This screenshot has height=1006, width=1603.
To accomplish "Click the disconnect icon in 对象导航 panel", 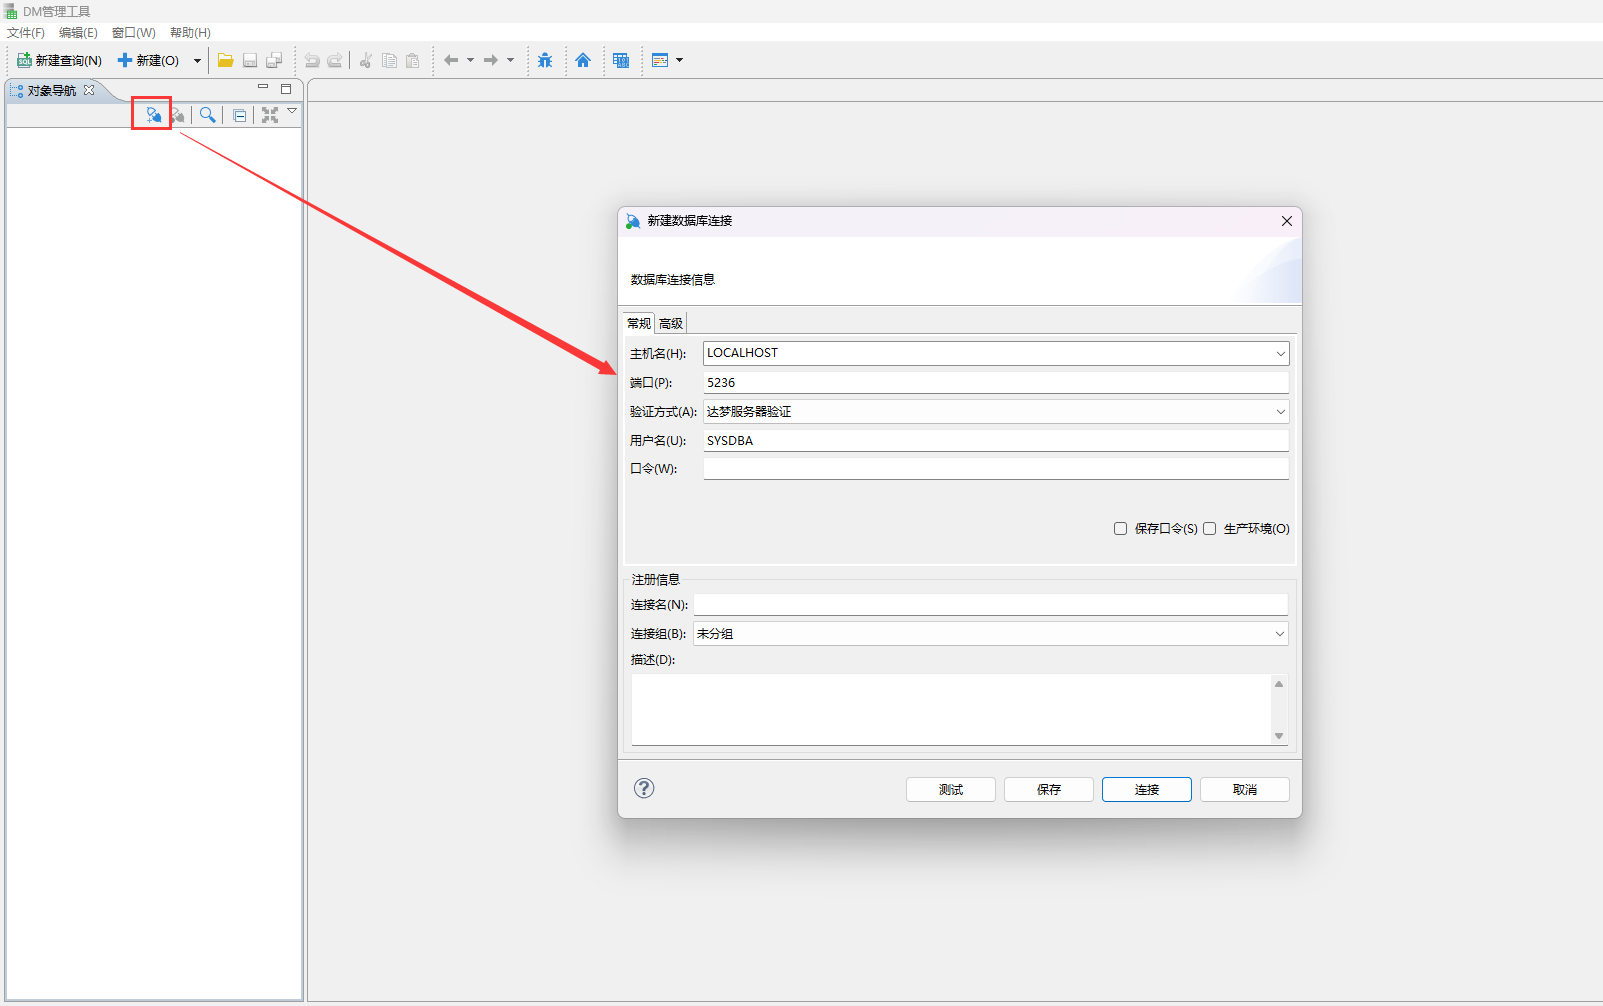I will (178, 115).
